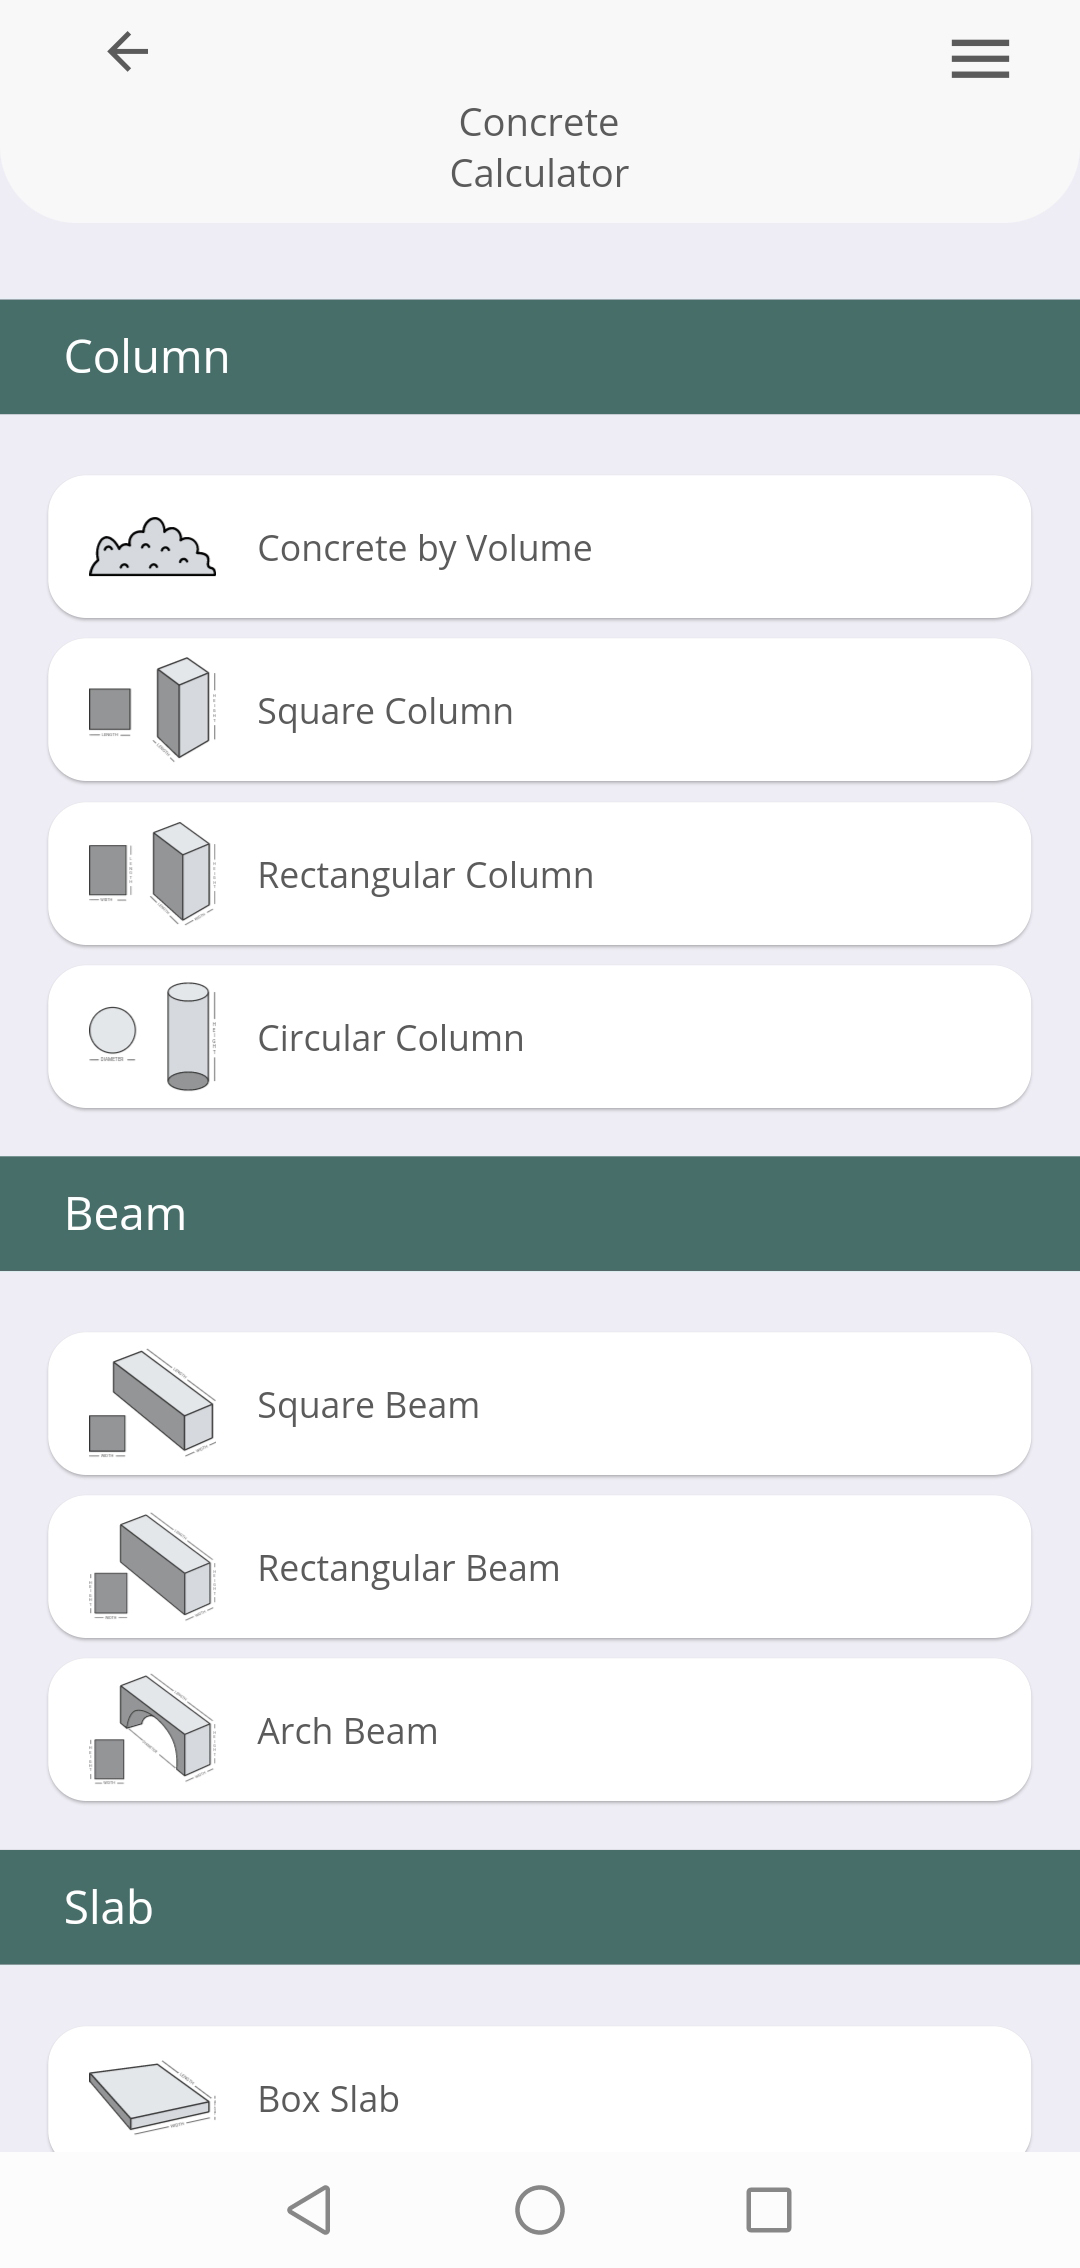Tap the square beam diagram icon
1080x2268 pixels.
[152, 1403]
